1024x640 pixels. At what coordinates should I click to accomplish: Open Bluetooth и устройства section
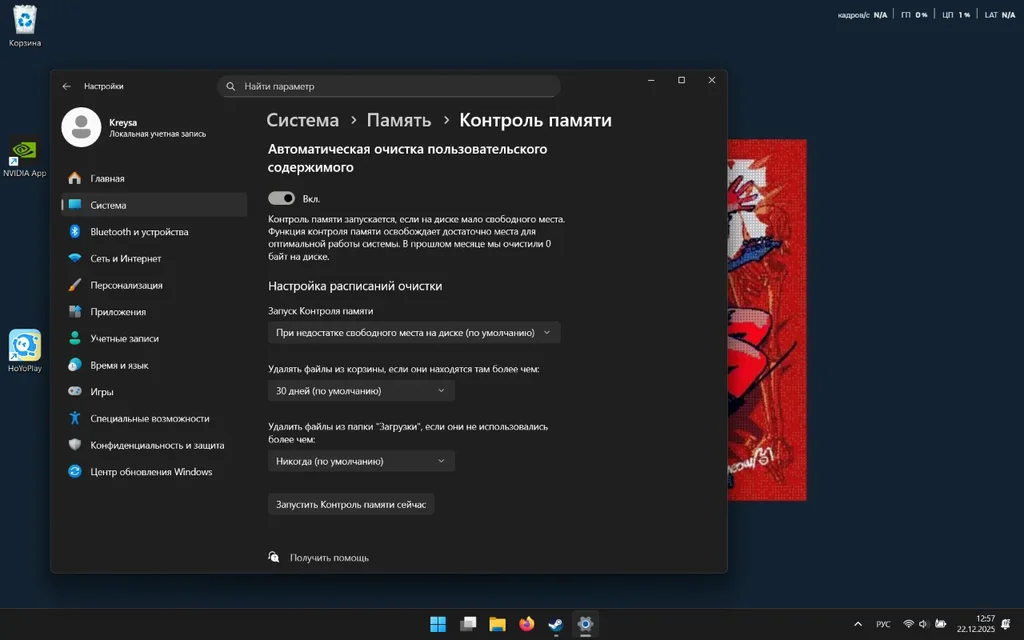point(139,232)
